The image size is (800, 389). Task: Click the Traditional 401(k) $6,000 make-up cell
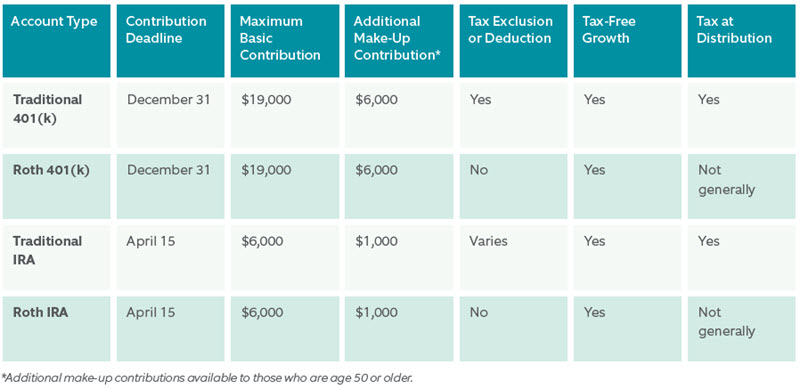(x=399, y=115)
